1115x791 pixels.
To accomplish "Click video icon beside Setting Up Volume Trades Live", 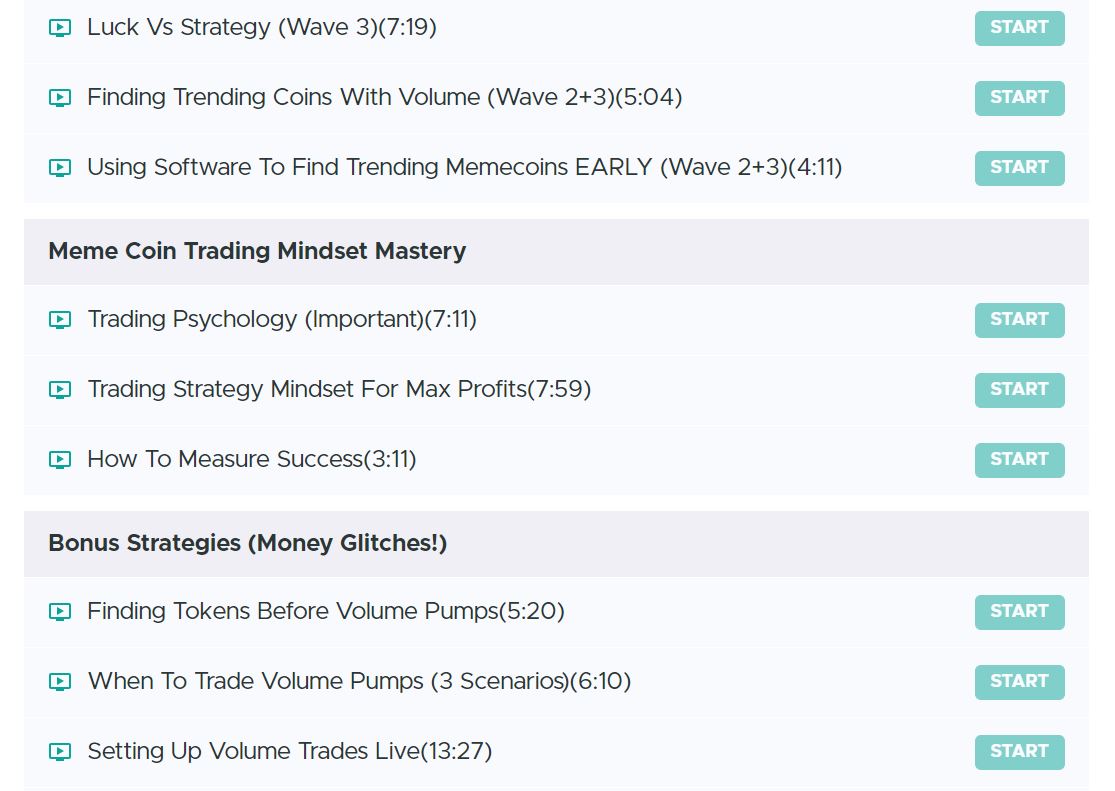I will click(x=60, y=752).
